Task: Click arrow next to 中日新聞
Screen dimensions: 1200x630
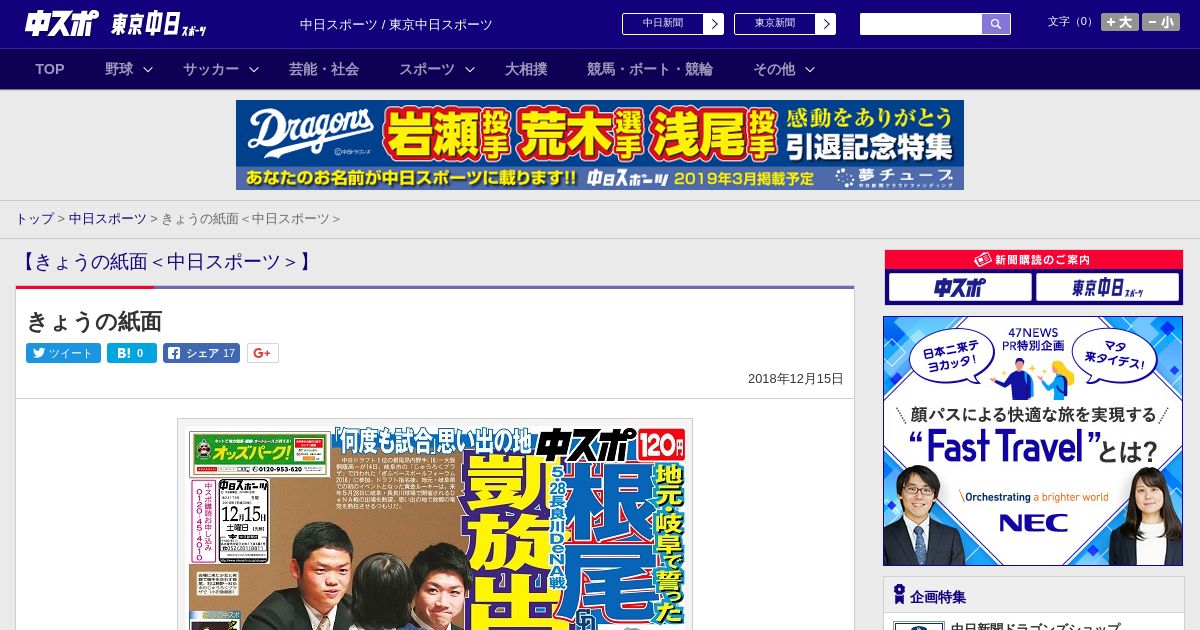Action: tap(714, 24)
